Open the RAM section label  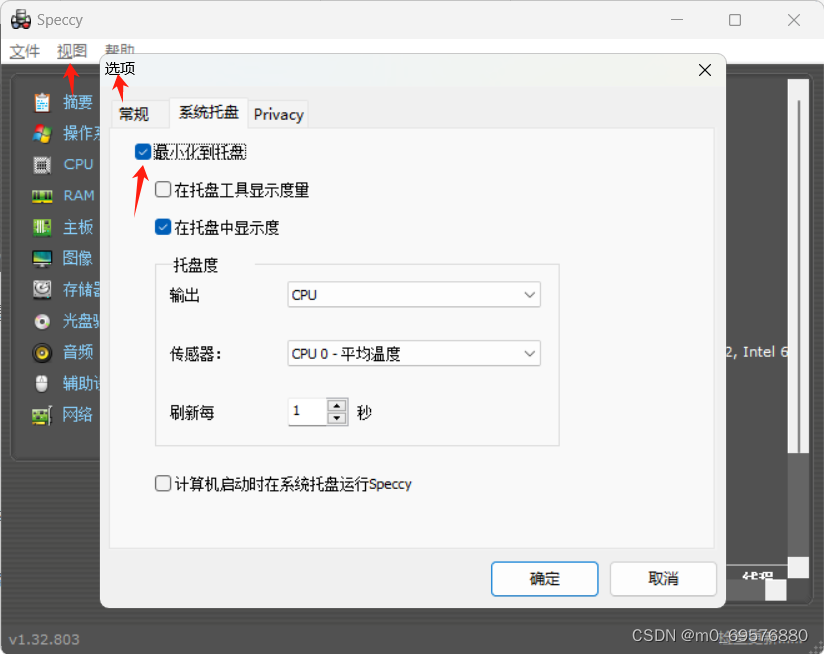coord(79,195)
